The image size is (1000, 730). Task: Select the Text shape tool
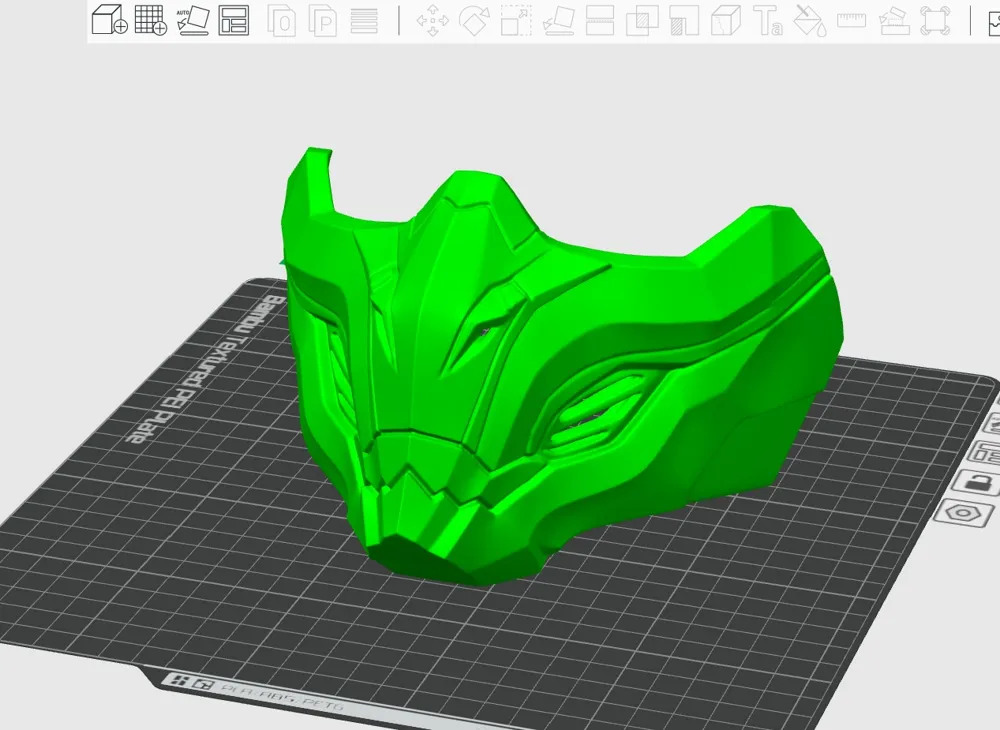tap(768, 20)
